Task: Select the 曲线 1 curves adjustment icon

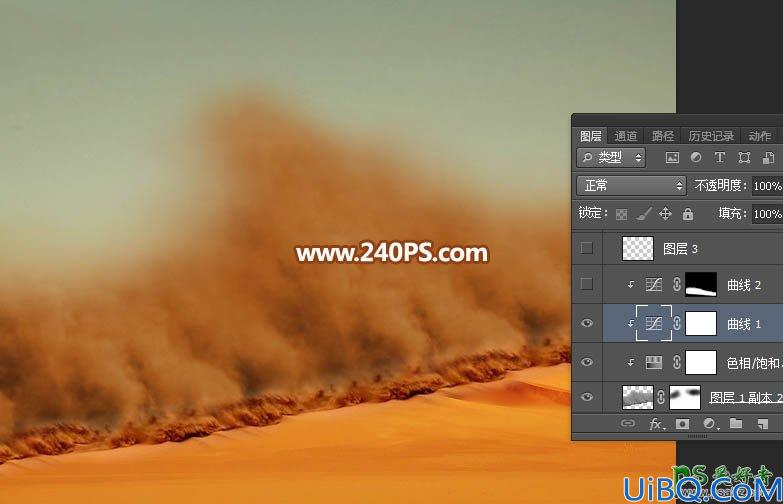Action: pyautogui.click(x=654, y=324)
